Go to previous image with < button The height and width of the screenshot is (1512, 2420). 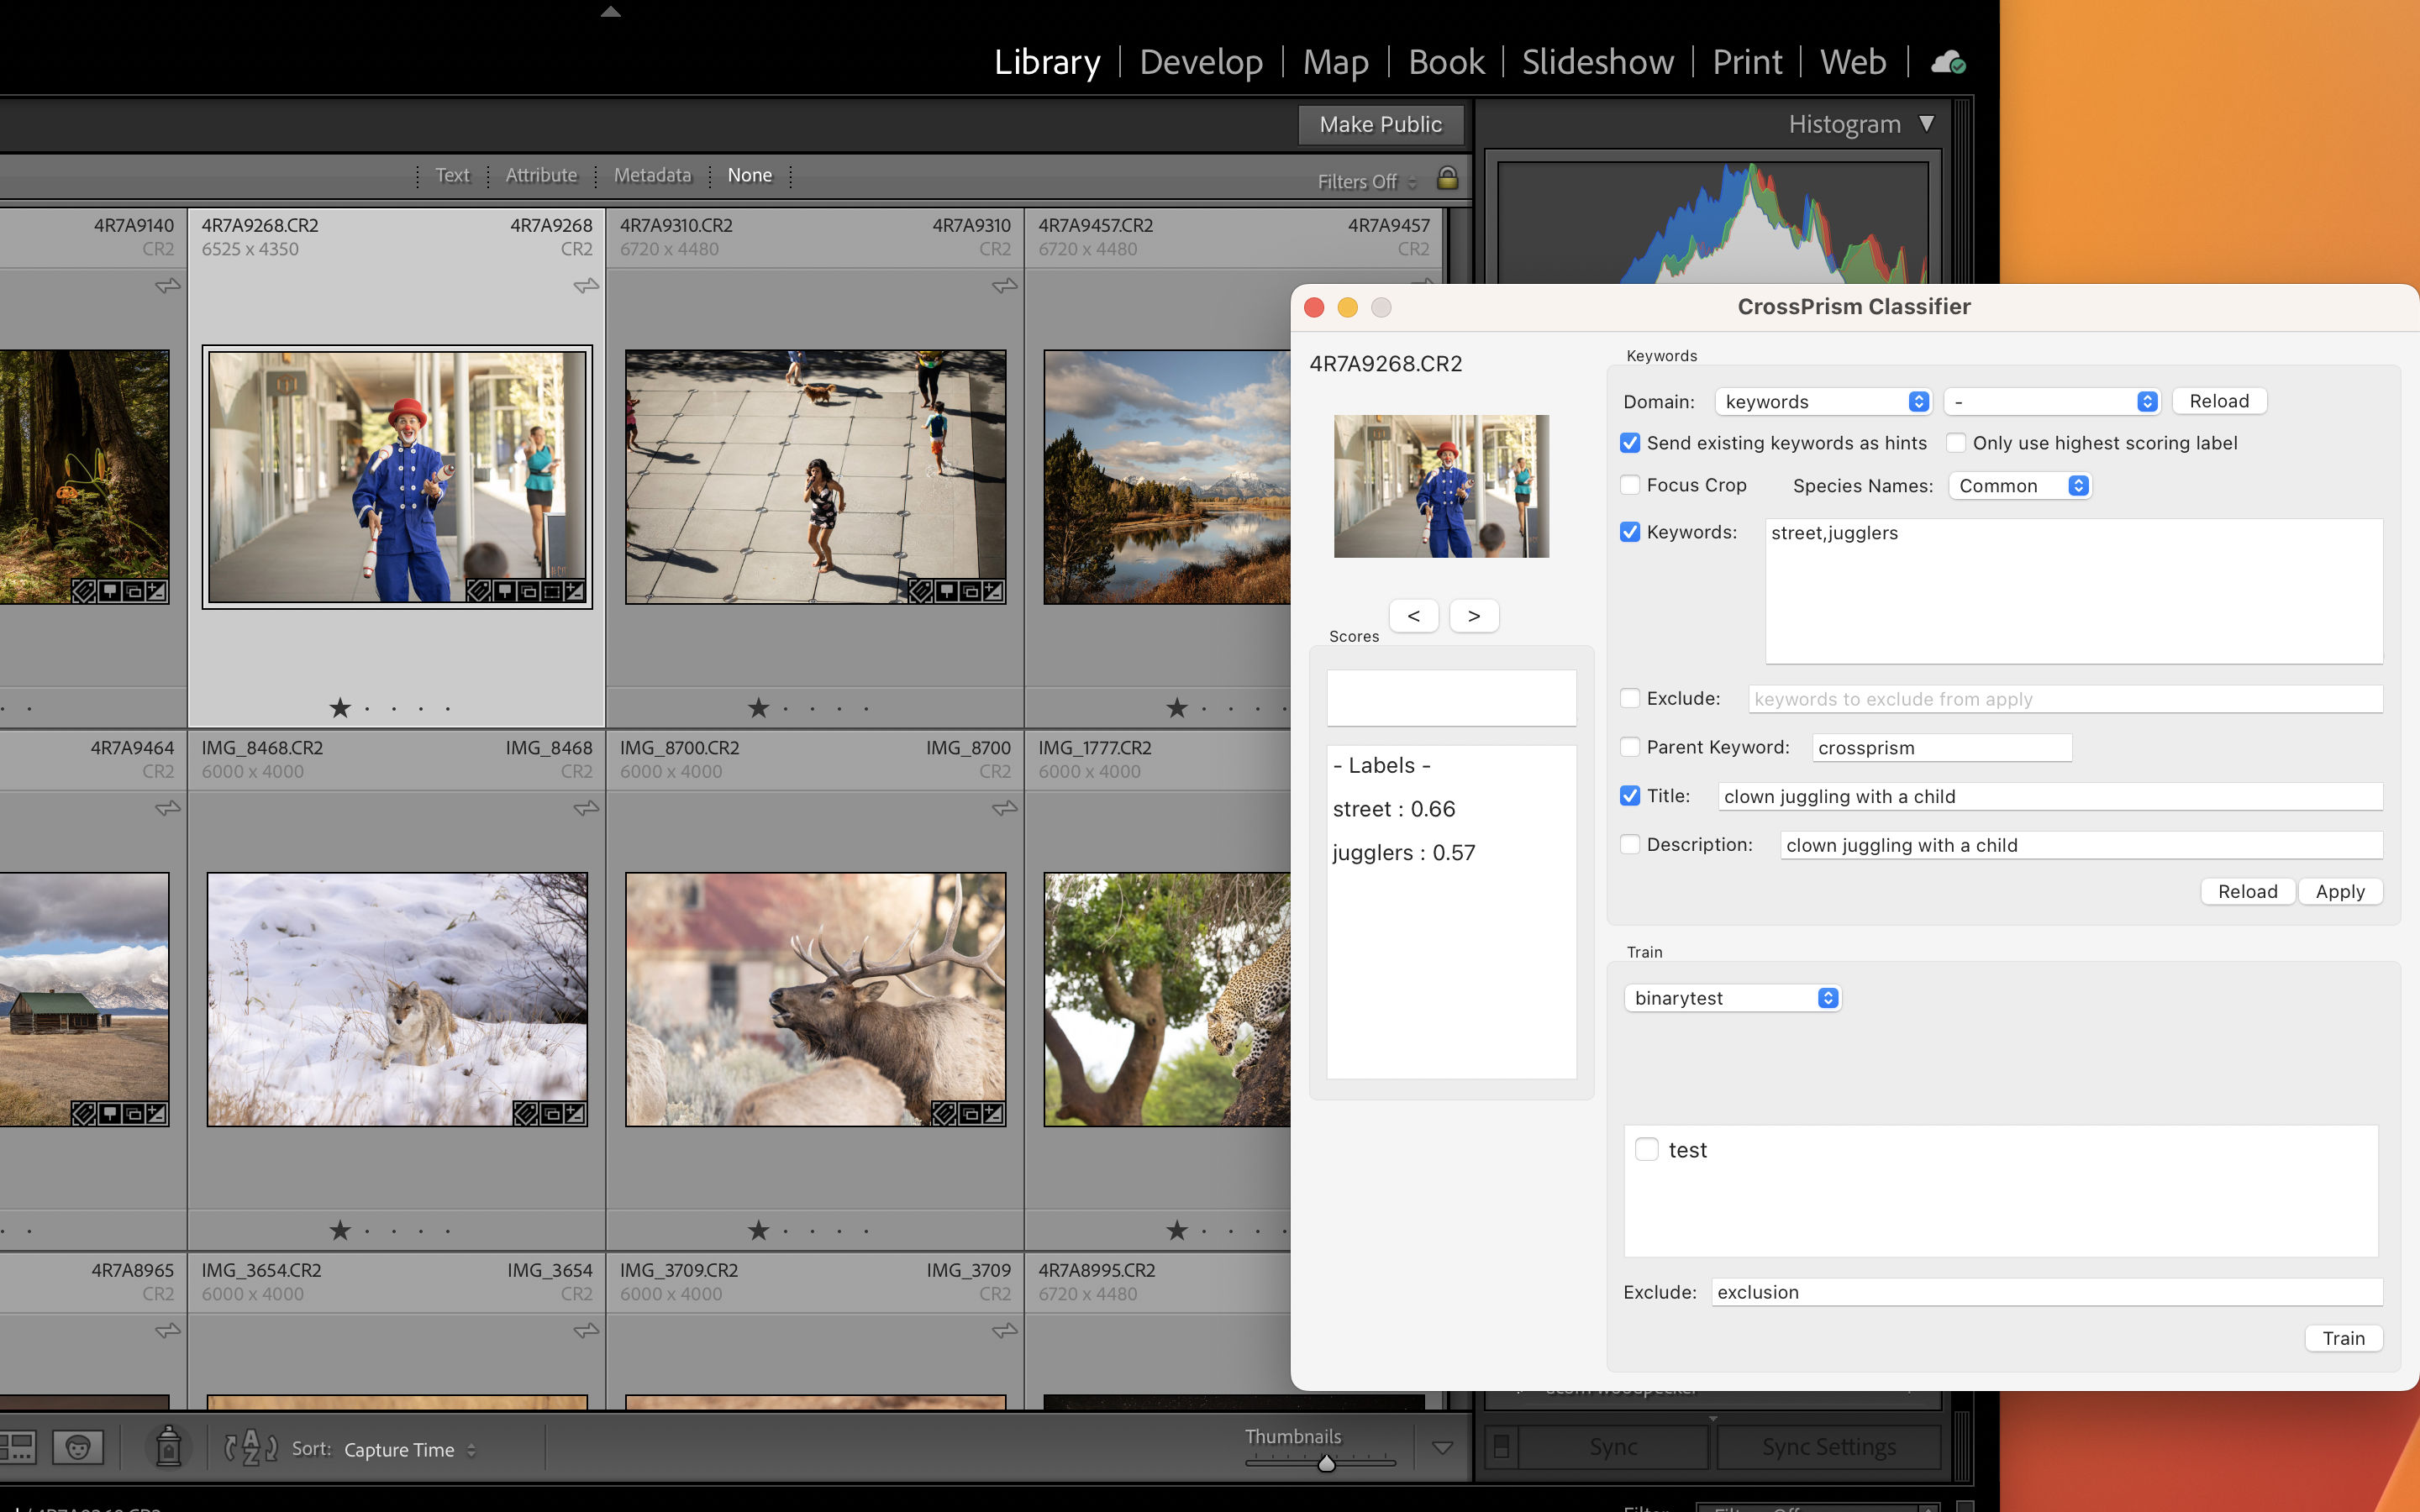click(1413, 616)
